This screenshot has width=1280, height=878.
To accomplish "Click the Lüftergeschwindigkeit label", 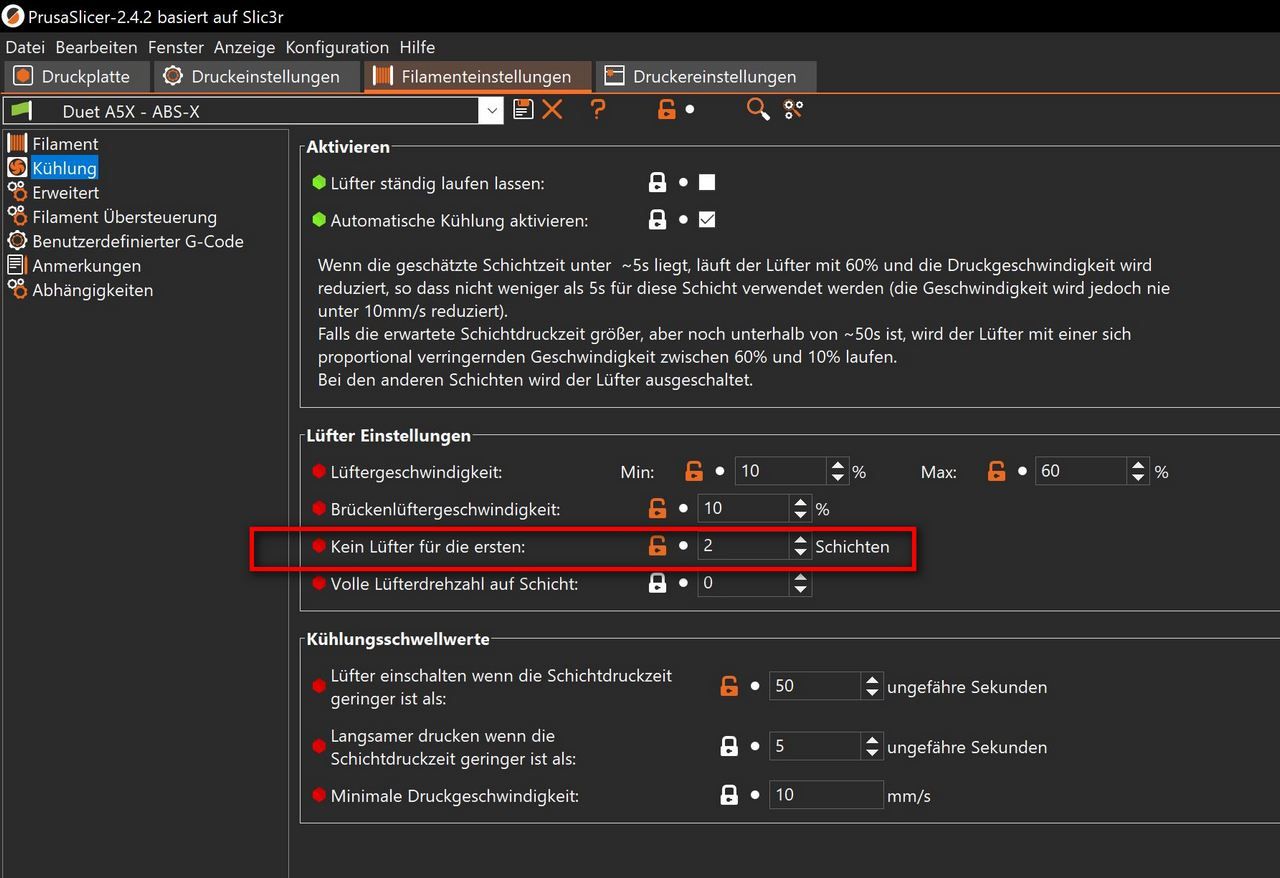I will pyautogui.click(x=416, y=471).
